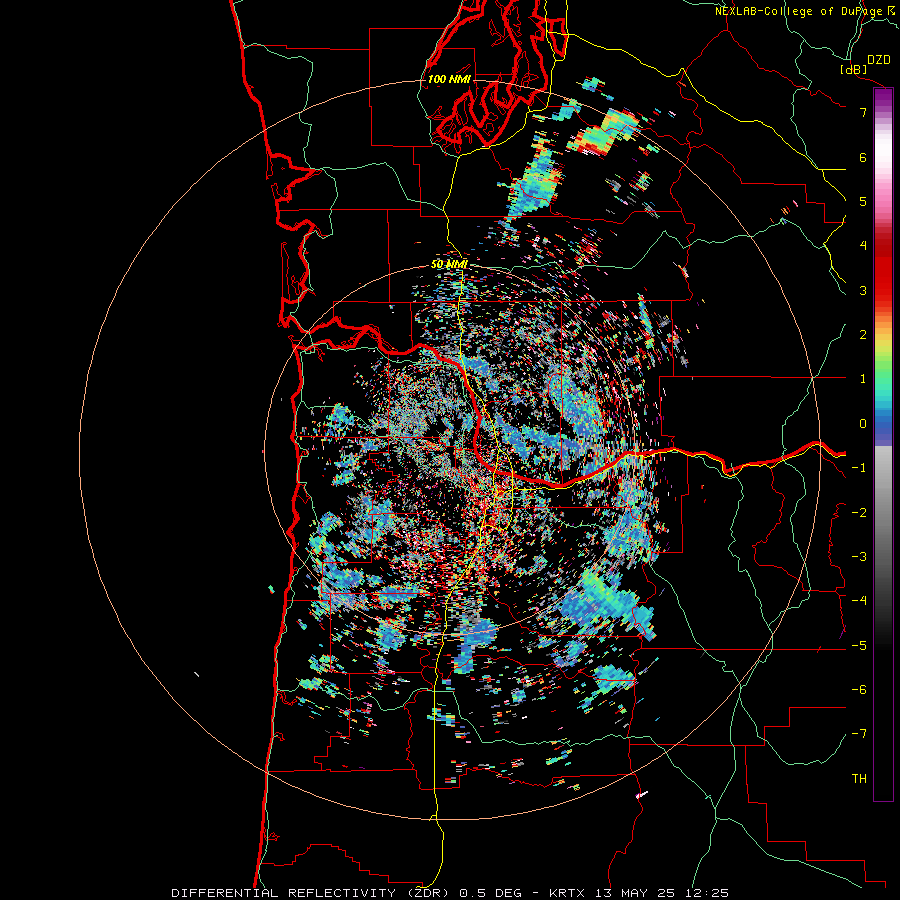
Task: Select the -3 dB scale label
Action: point(859,557)
